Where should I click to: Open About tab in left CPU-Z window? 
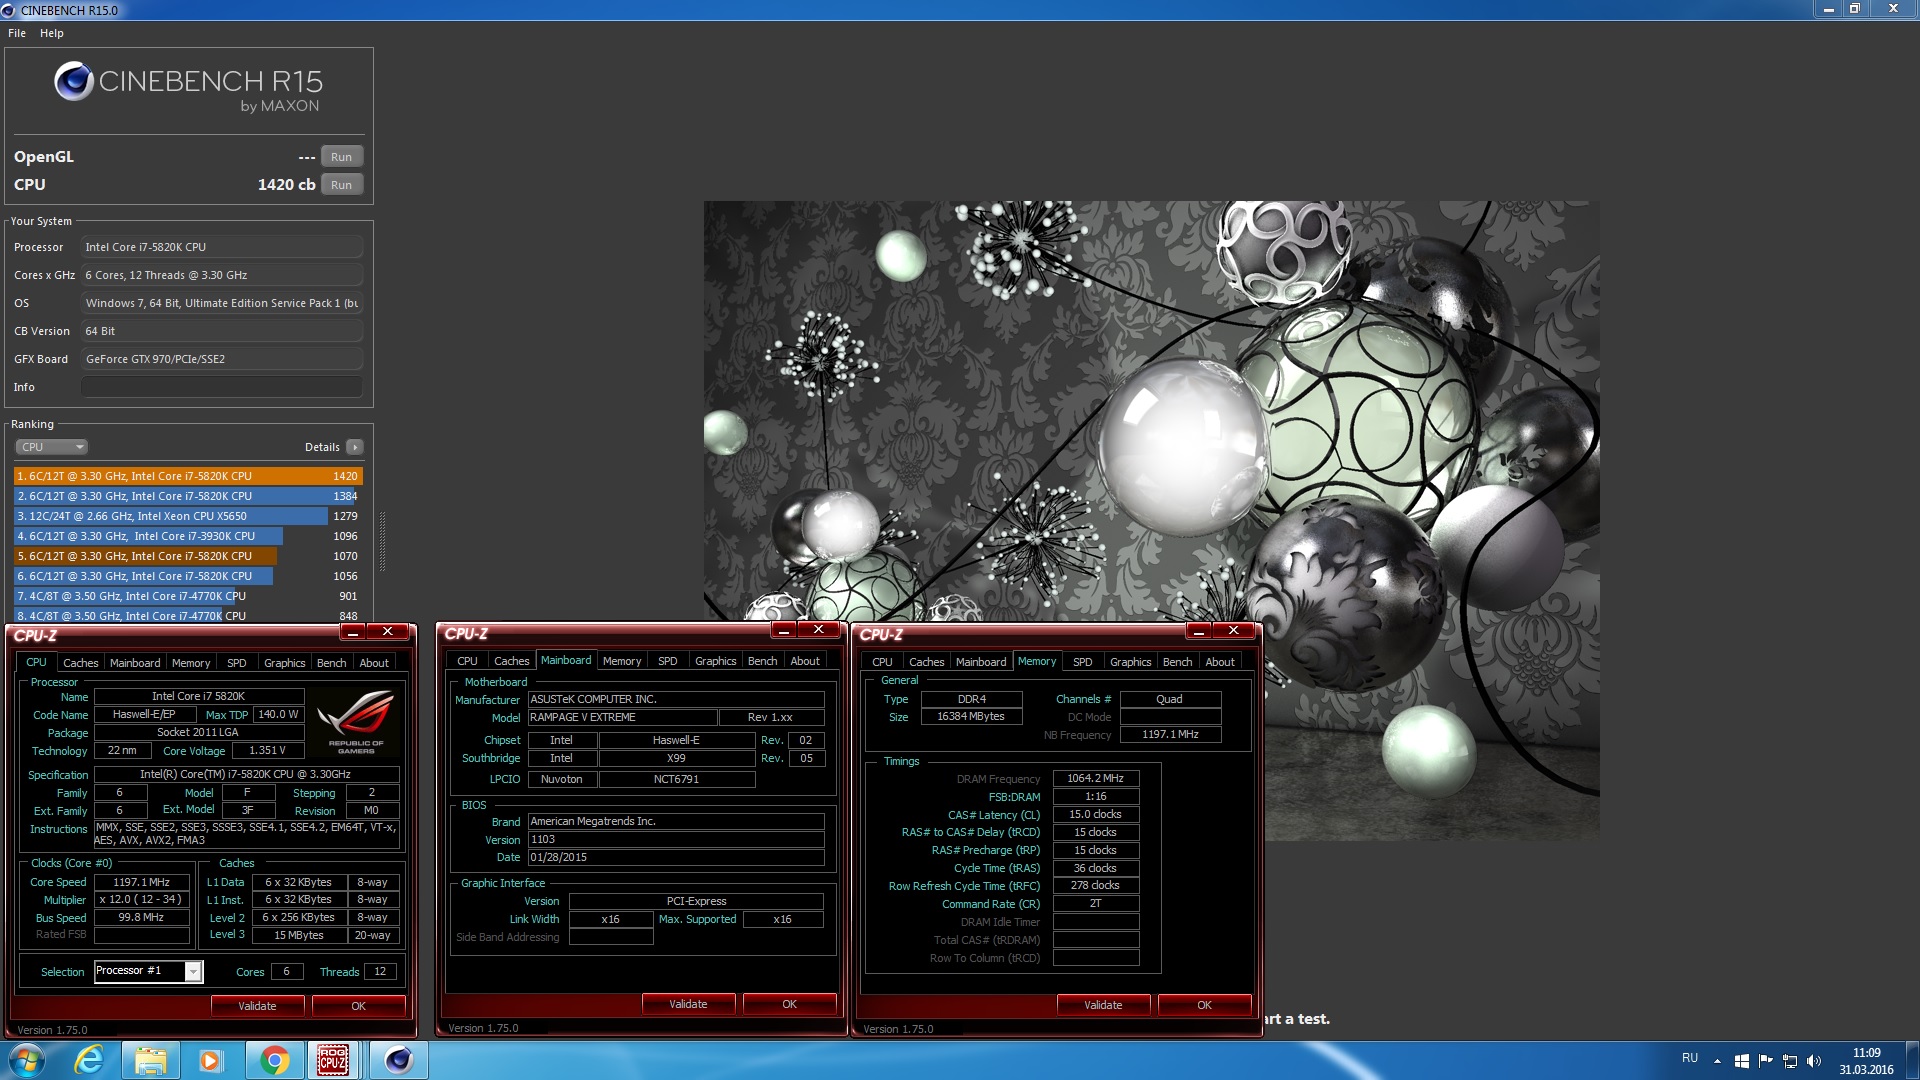[374, 663]
